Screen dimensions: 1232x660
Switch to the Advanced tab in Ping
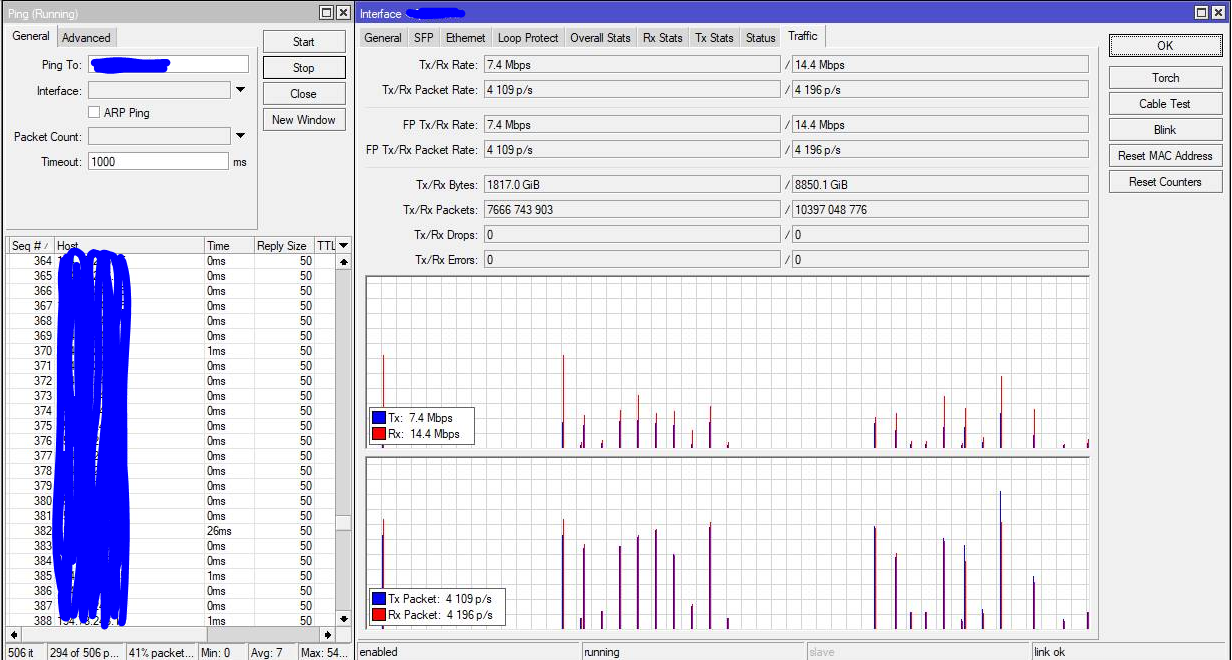(86, 37)
